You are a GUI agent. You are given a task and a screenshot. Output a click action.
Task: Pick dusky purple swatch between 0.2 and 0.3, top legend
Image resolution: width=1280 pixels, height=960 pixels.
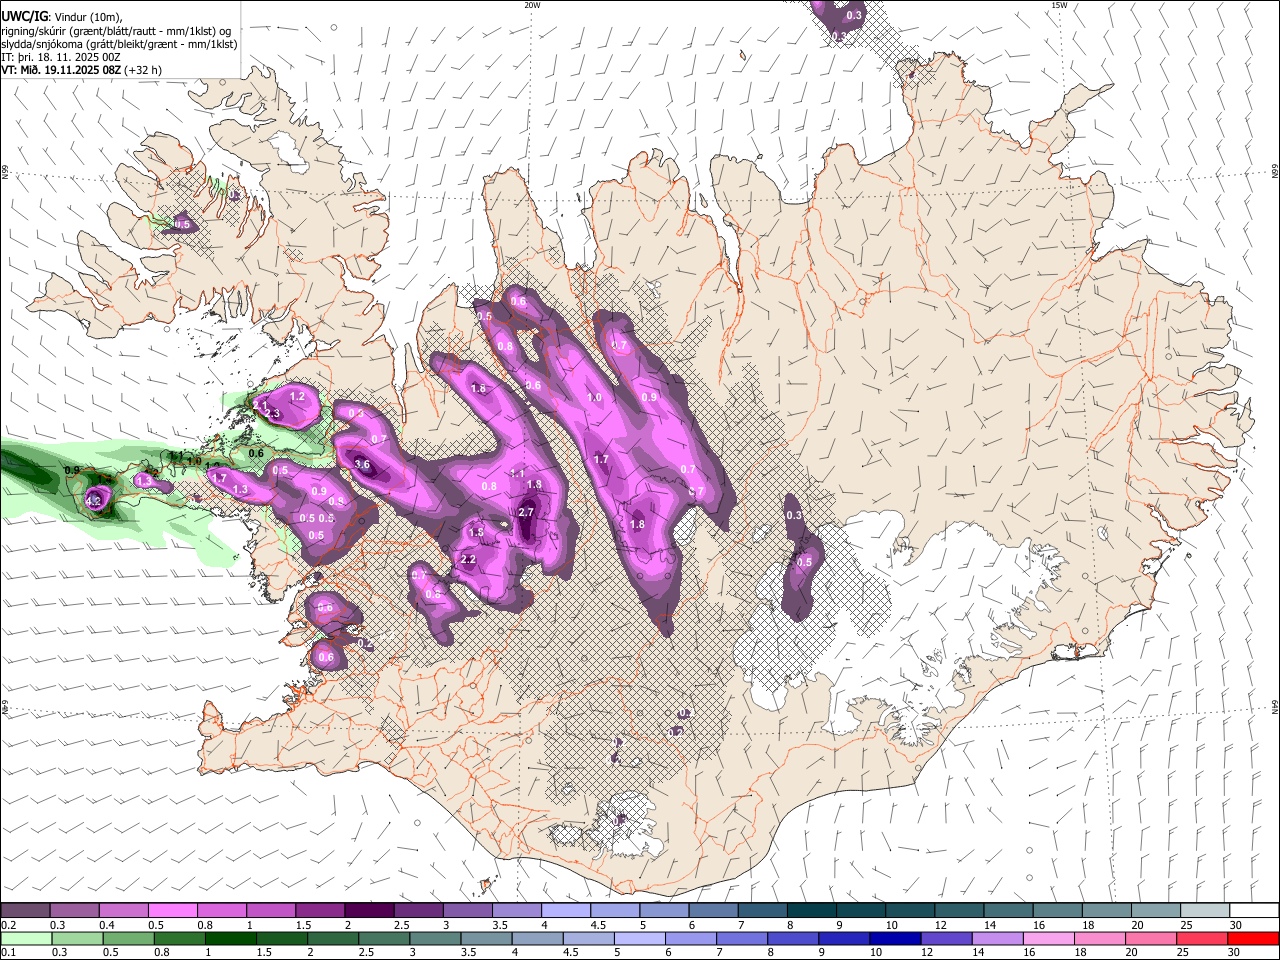pos(25,910)
